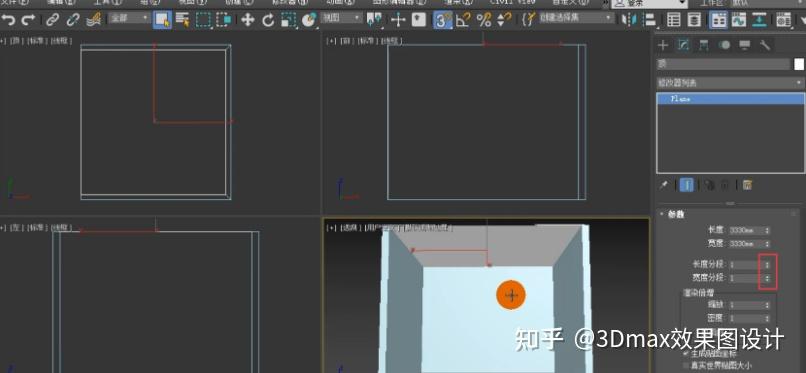Click the Undo arrow icon
Screen dimensions: 806x373
(8, 20)
